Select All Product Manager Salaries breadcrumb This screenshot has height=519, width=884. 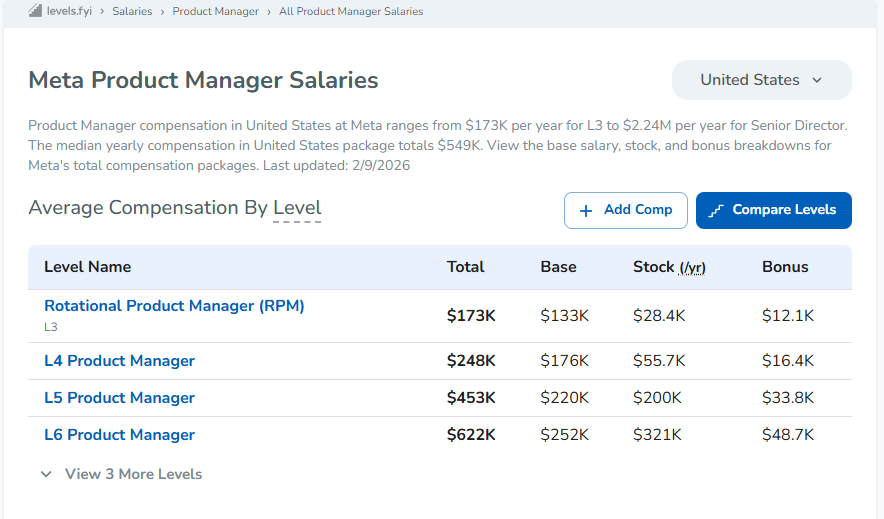[x=351, y=12]
